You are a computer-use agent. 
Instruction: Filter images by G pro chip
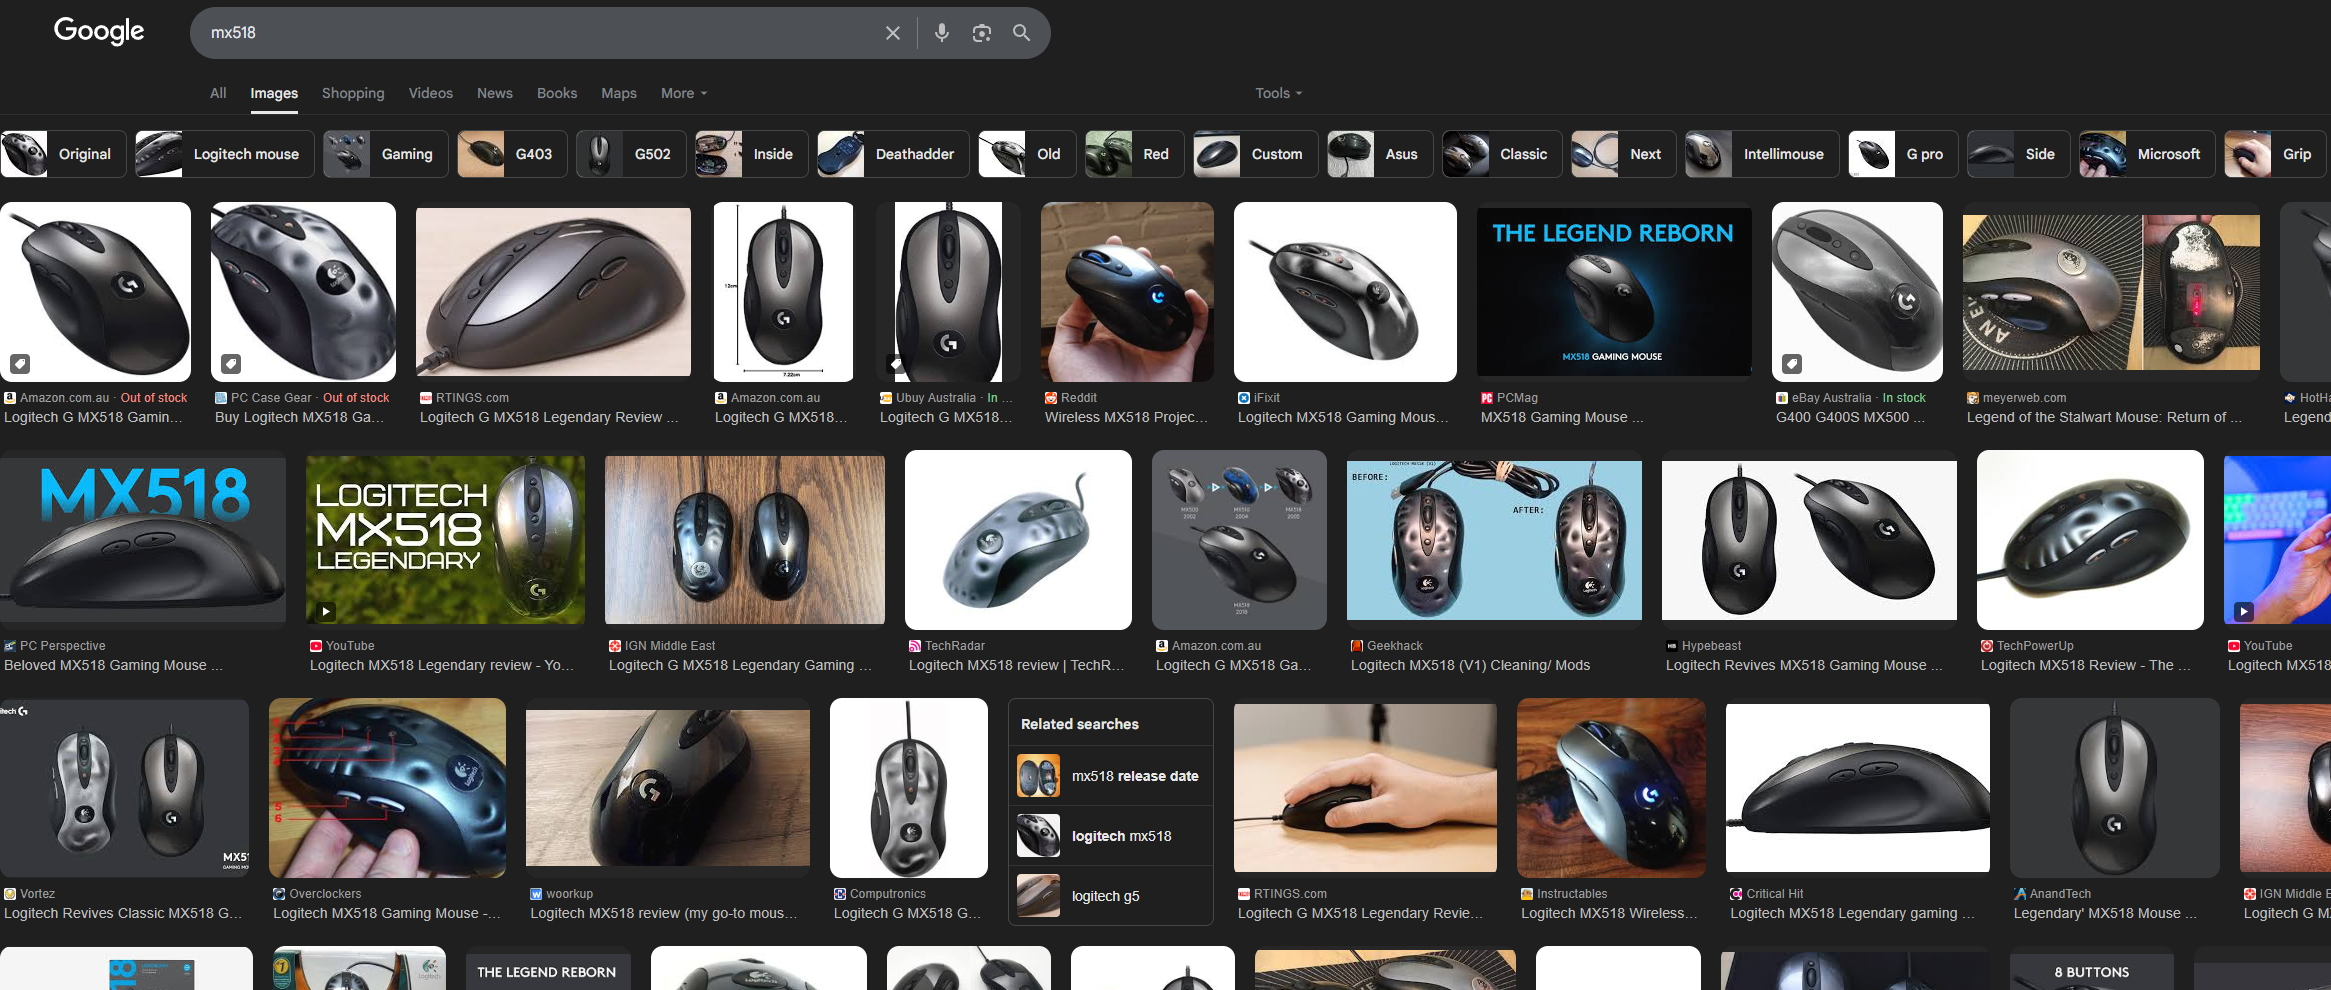click(x=1903, y=154)
